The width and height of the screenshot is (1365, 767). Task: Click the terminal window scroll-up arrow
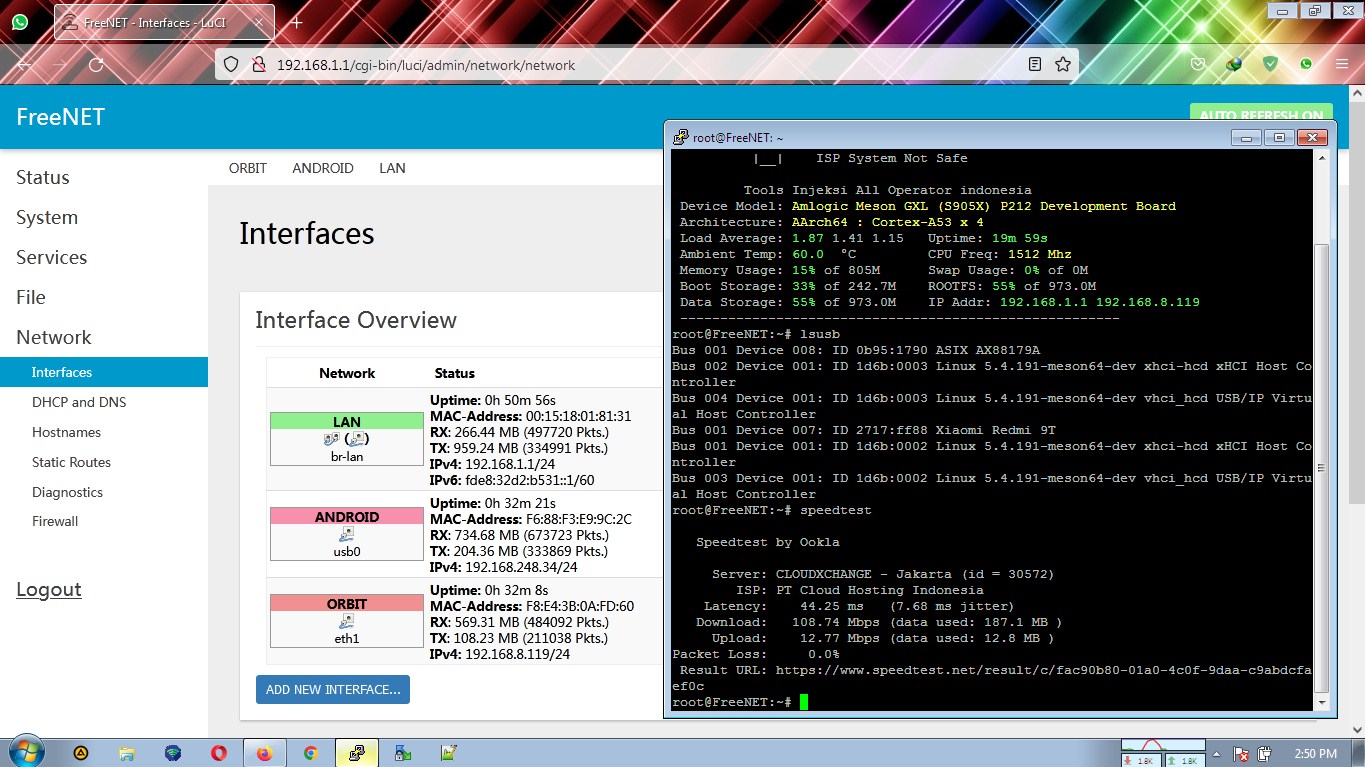click(1322, 158)
